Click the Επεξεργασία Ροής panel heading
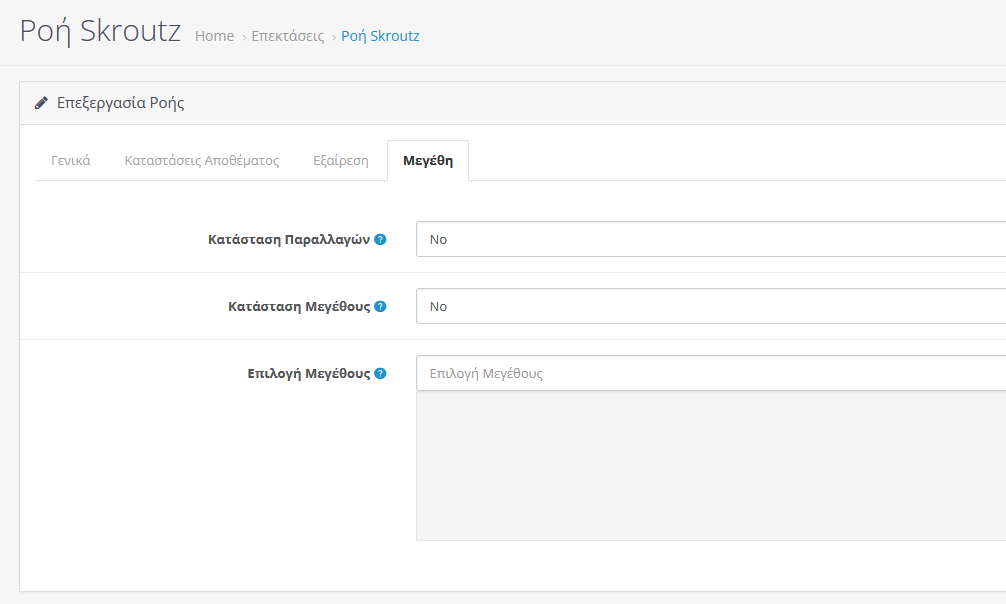 [x=121, y=103]
